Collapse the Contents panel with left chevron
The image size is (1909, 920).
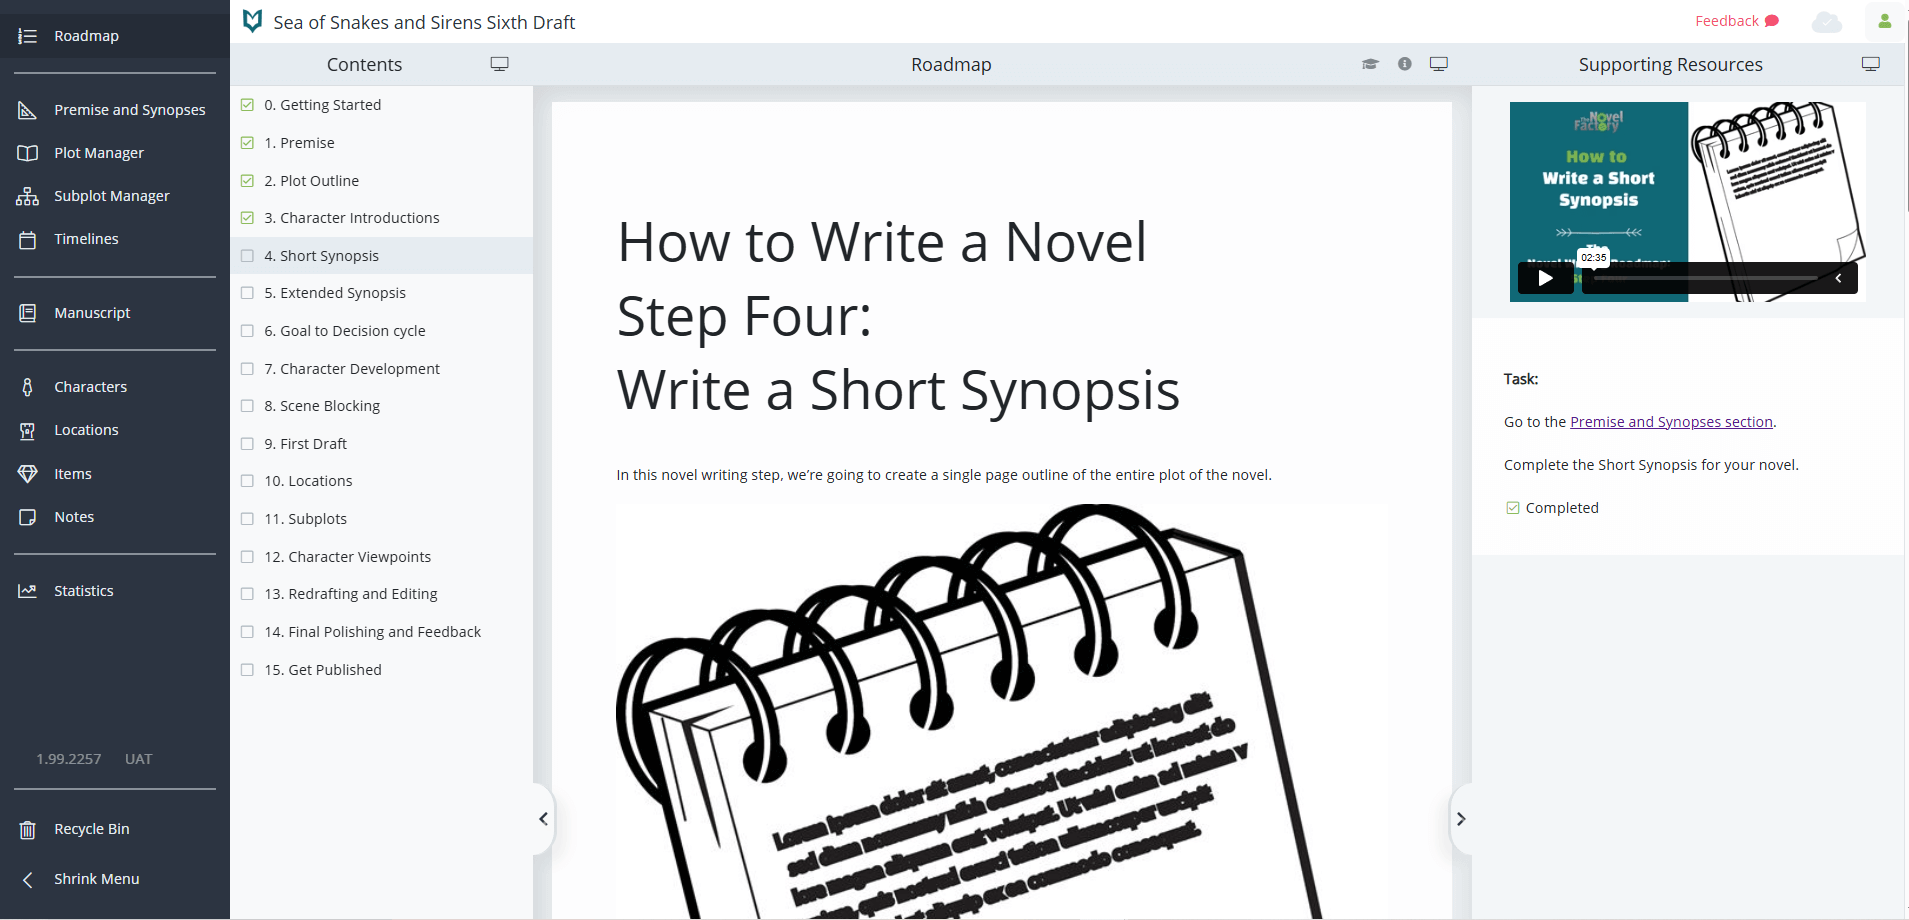point(543,818)
